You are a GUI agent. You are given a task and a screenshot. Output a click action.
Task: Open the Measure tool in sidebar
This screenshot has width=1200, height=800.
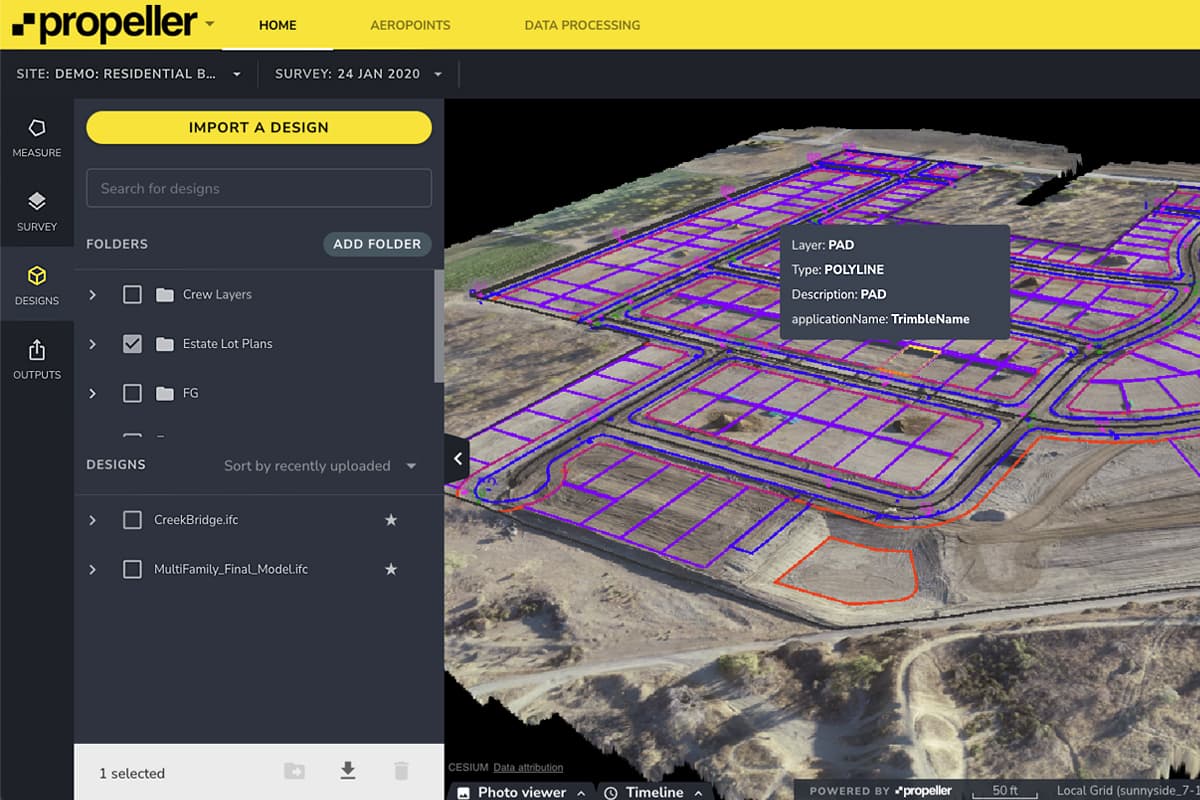pos(37,138)
